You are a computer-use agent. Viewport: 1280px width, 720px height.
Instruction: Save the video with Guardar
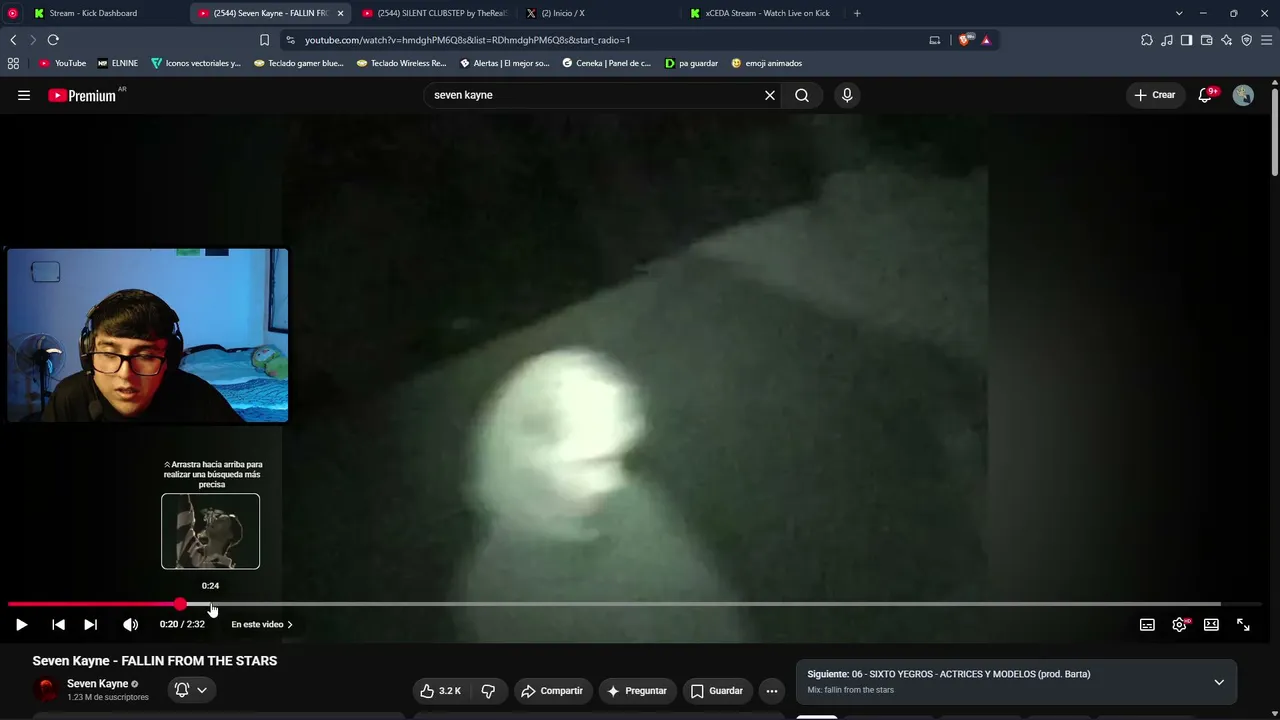pyautogui.click(x=717, y=691)
